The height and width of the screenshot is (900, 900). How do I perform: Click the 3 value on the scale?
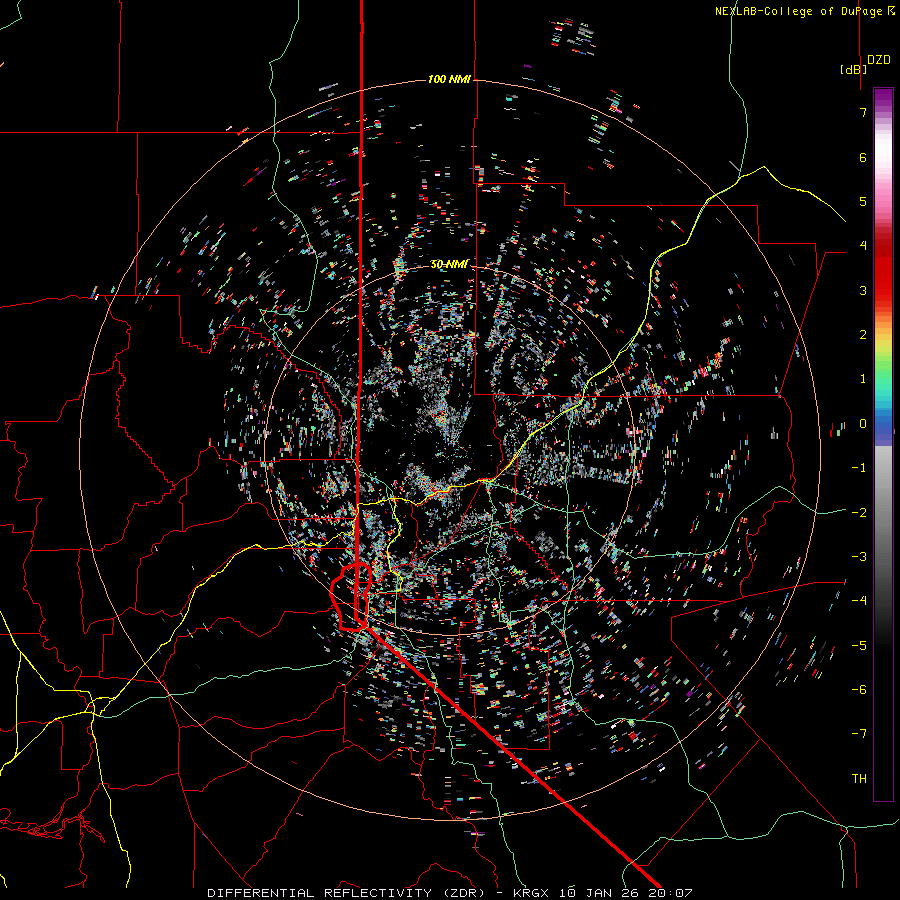tap(863, 290)
